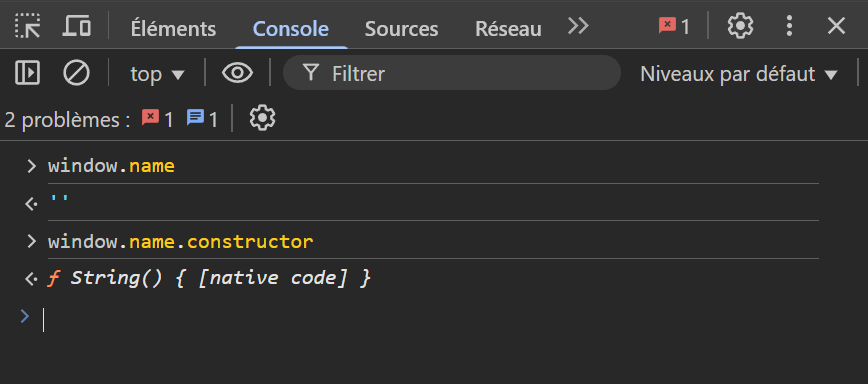Image resolution: width=868 pixels, height=384 pixels.
Task: Click the blue message issue counter
Action: (202, 118)
